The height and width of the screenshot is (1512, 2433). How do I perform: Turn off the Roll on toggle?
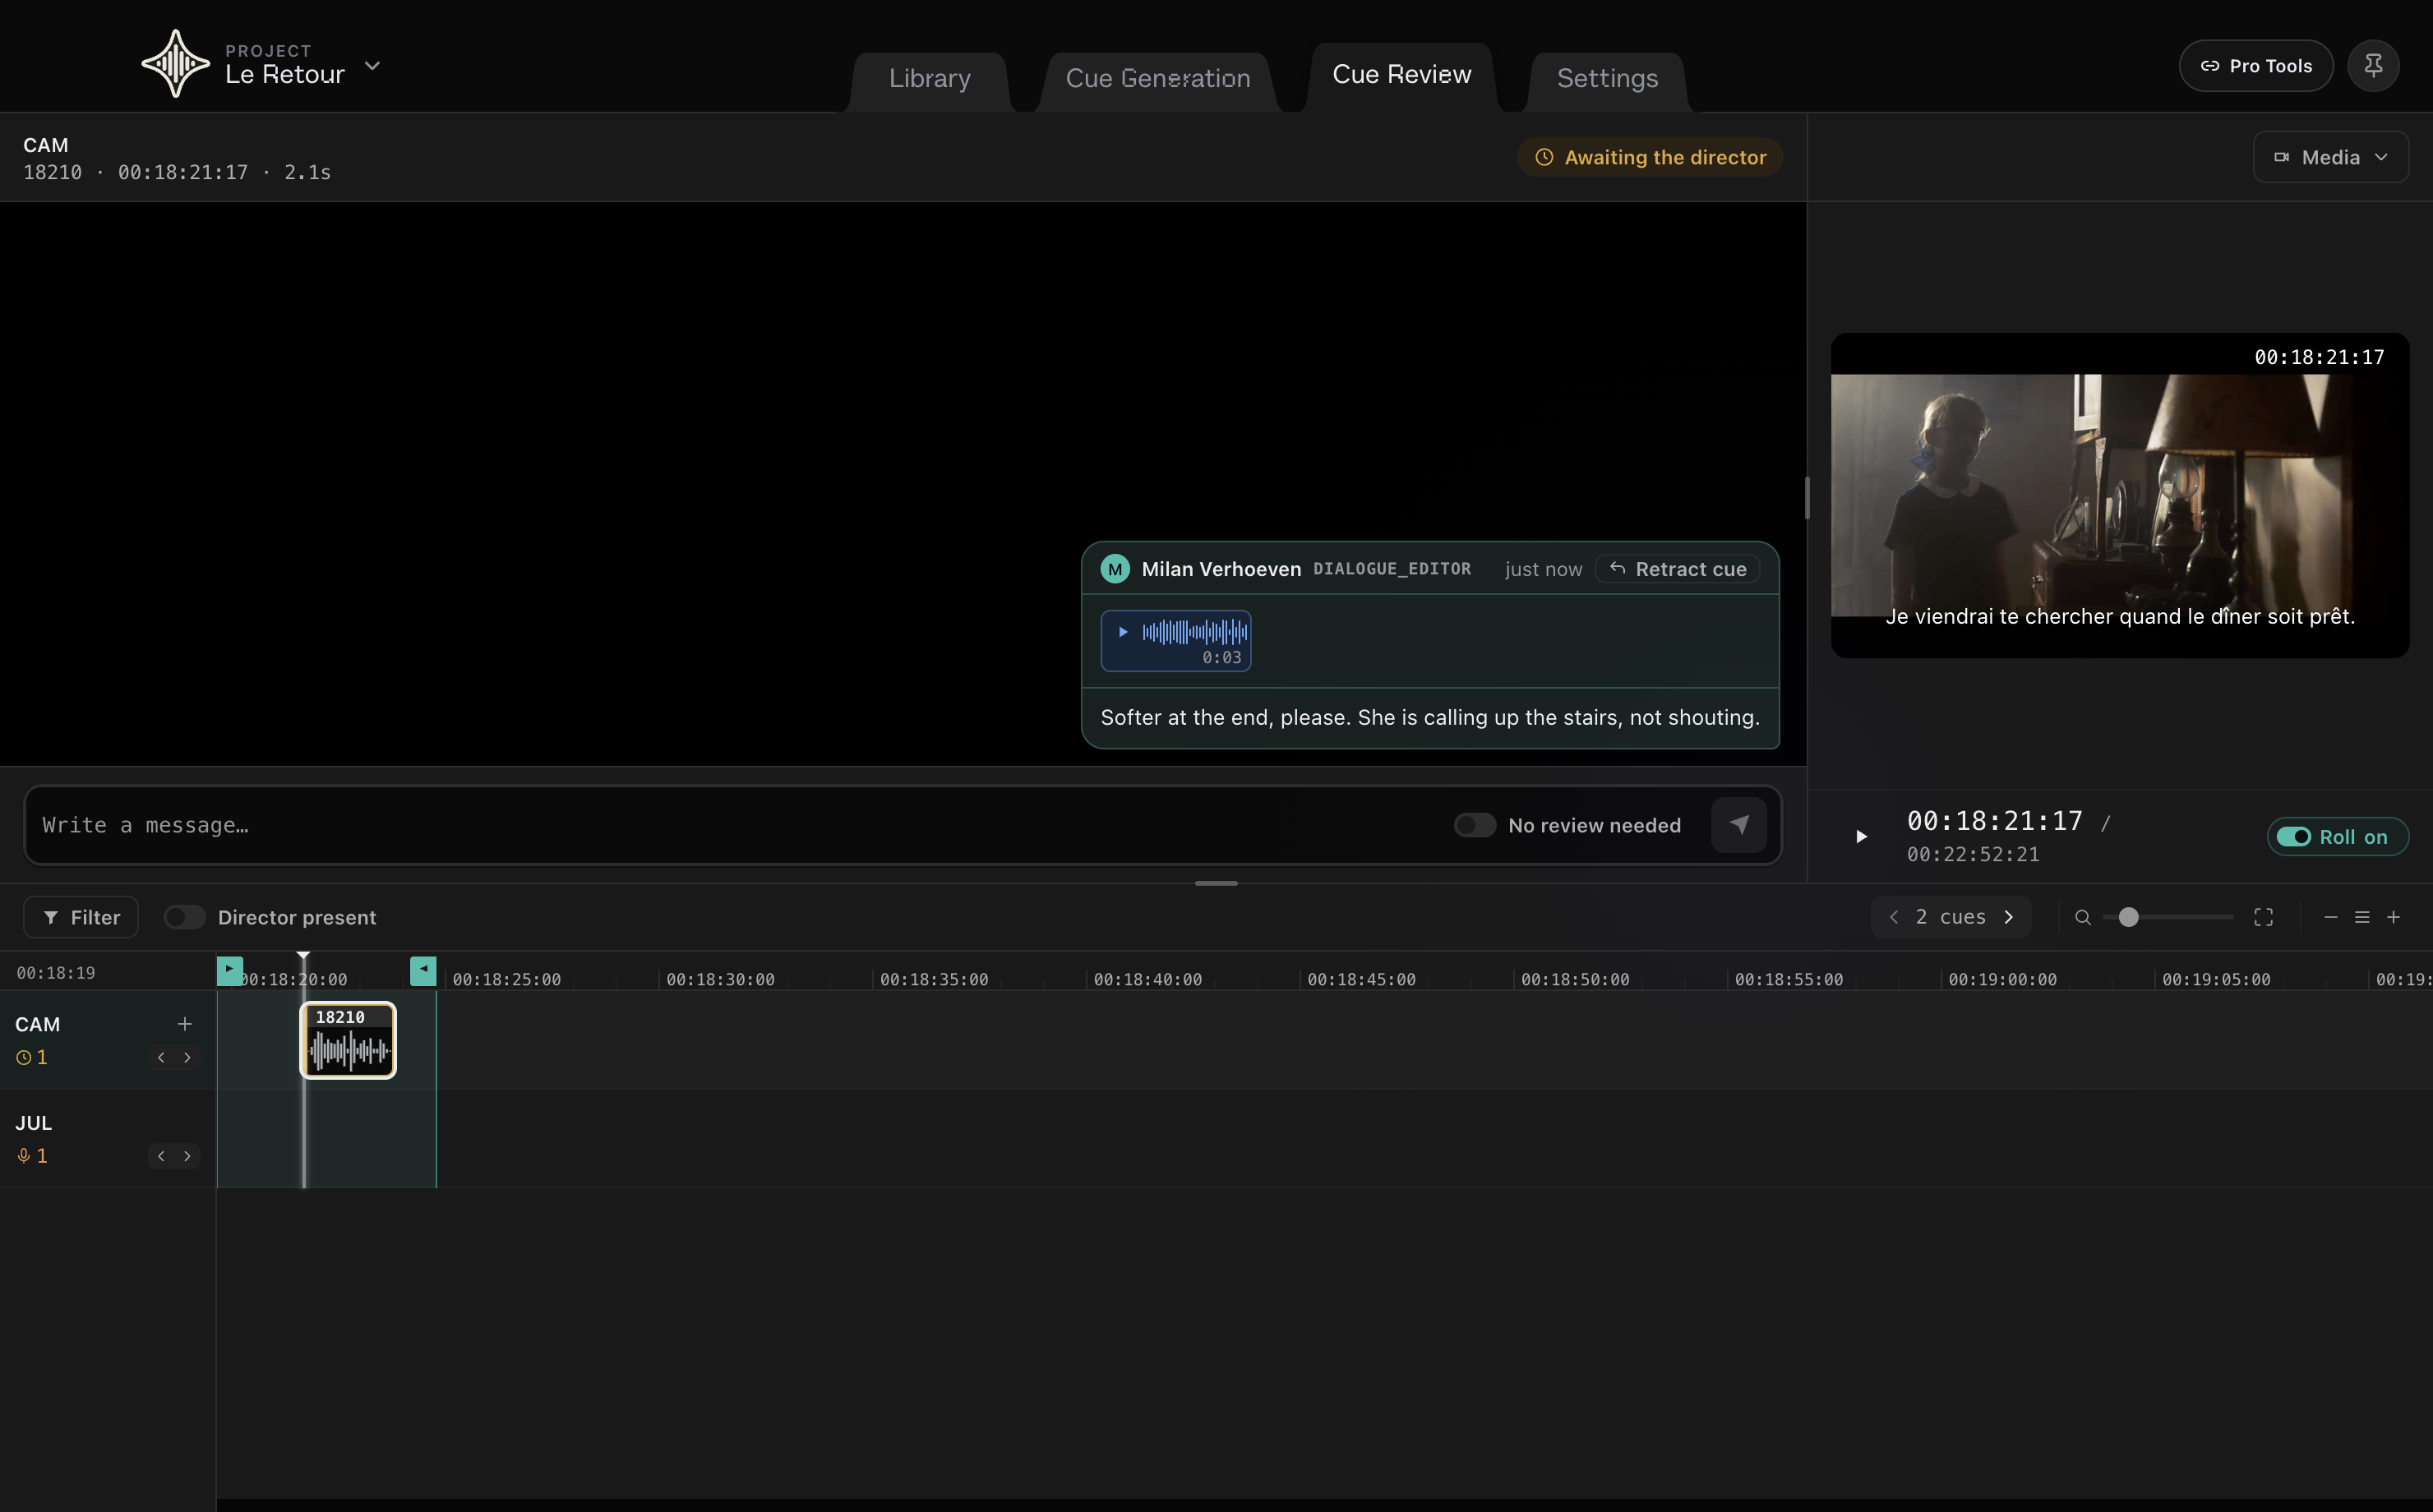tap(2337, 837)
